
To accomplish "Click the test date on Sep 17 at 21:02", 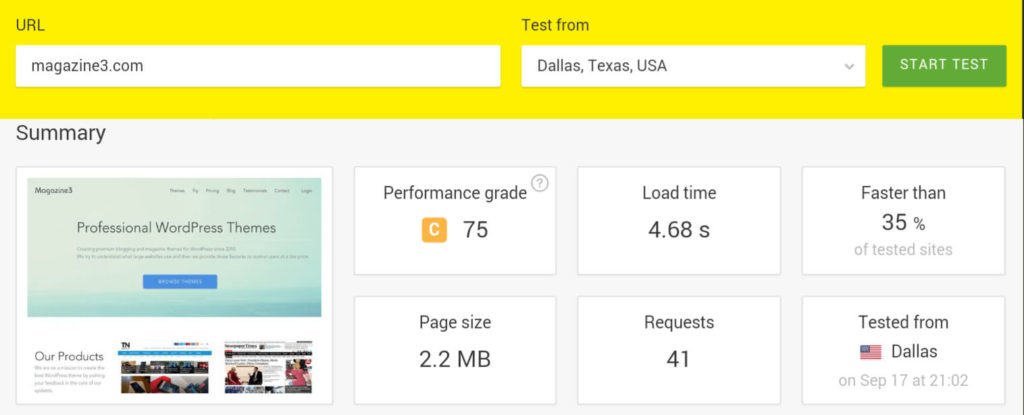I will click(x=903, y=380).
